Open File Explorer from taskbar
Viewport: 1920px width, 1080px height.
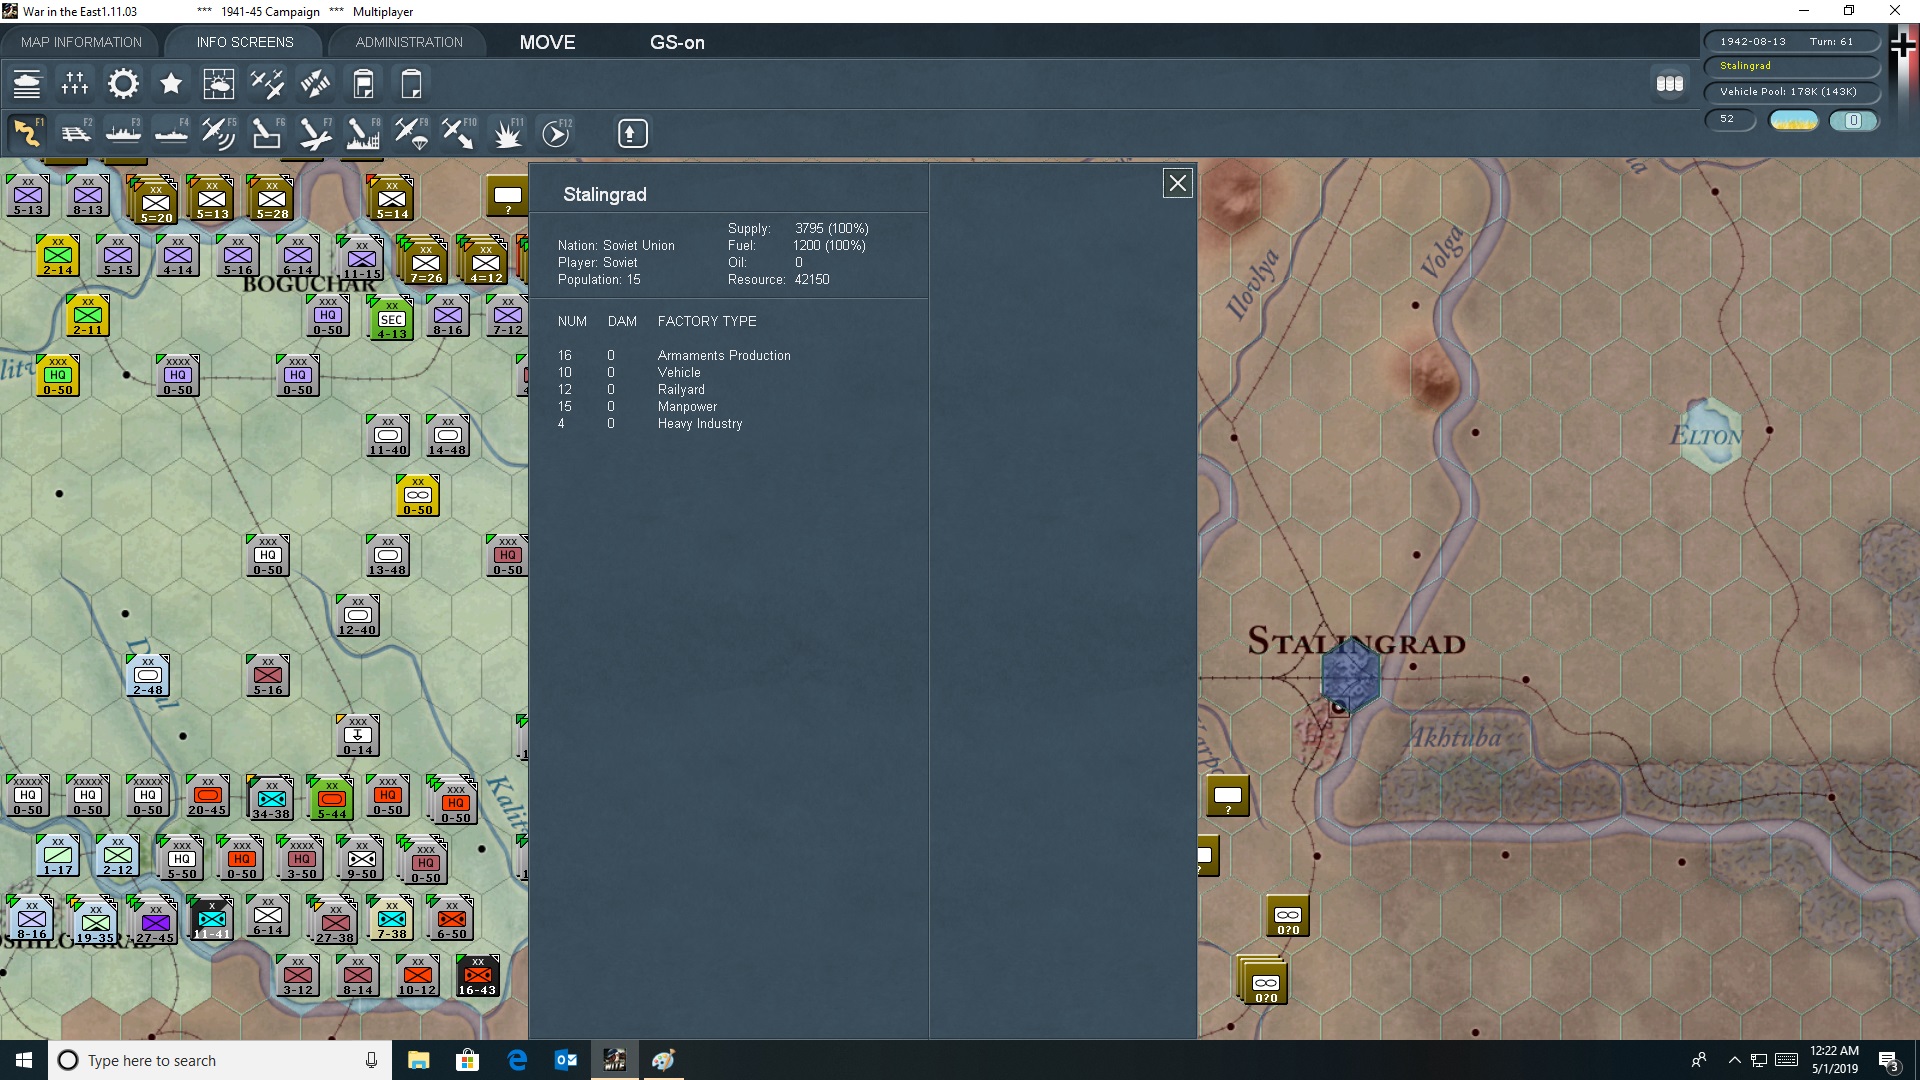pos(418,1060)
